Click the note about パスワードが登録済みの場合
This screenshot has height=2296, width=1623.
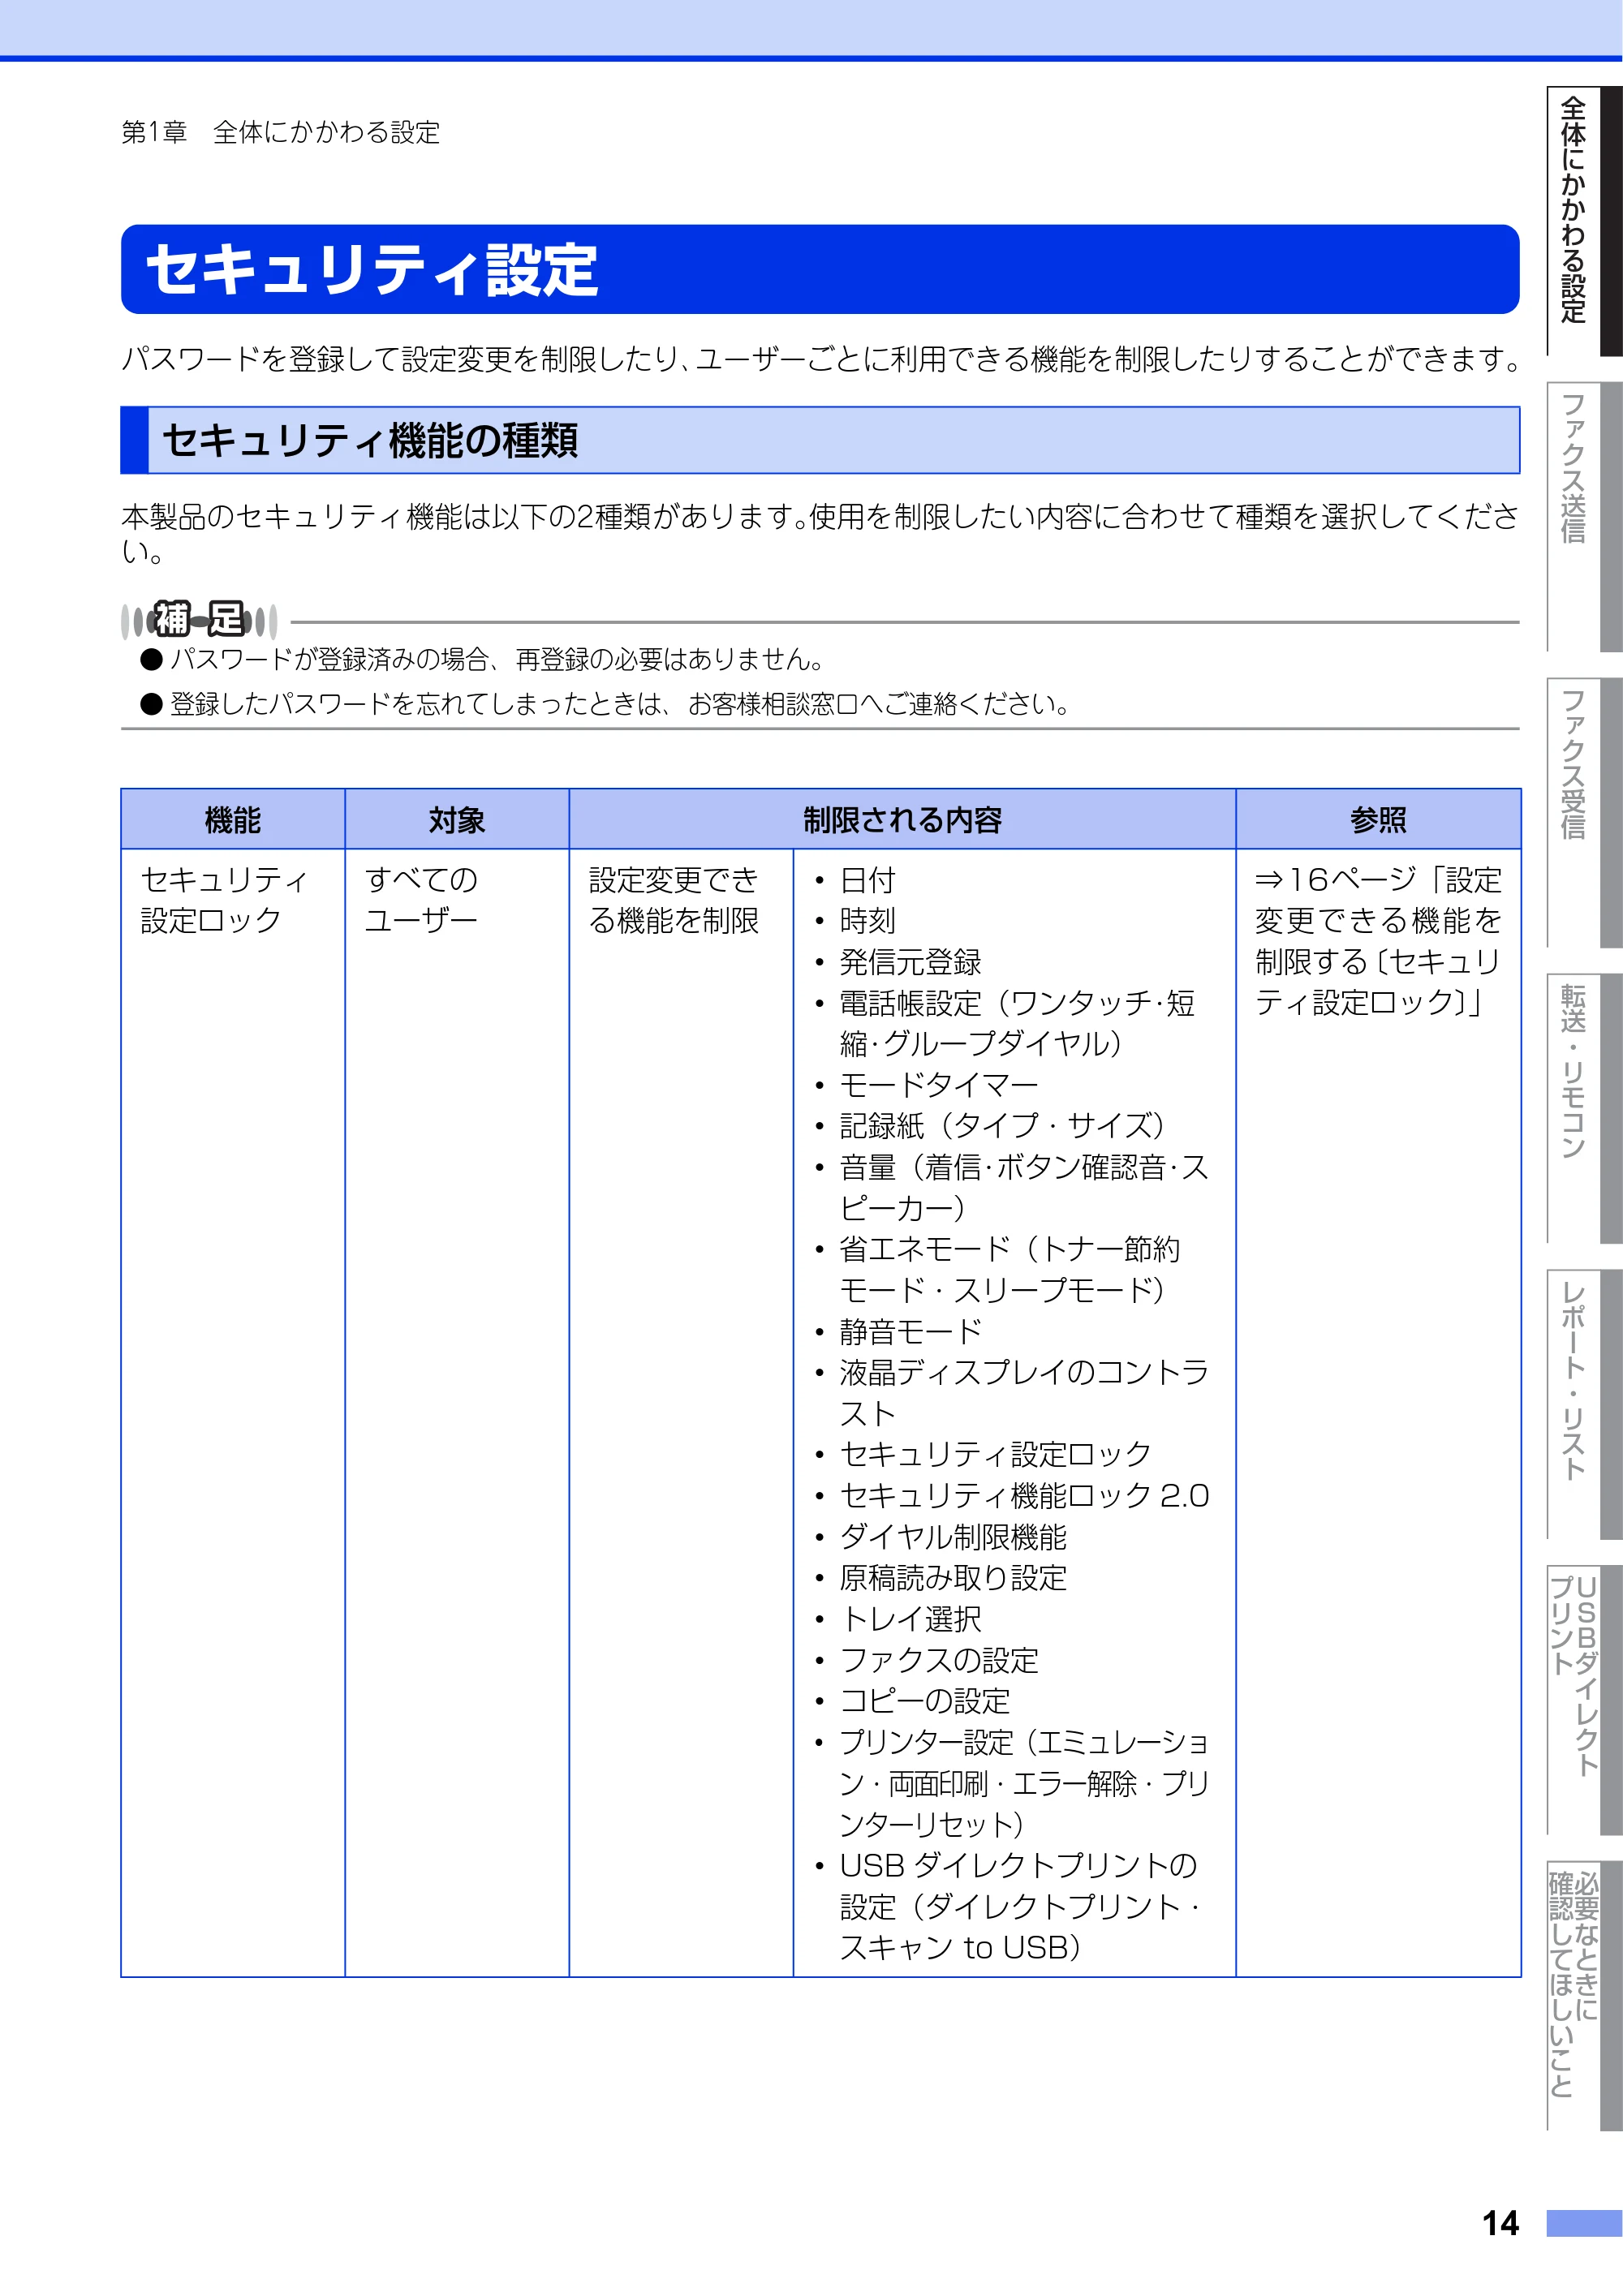click(483, 660)
